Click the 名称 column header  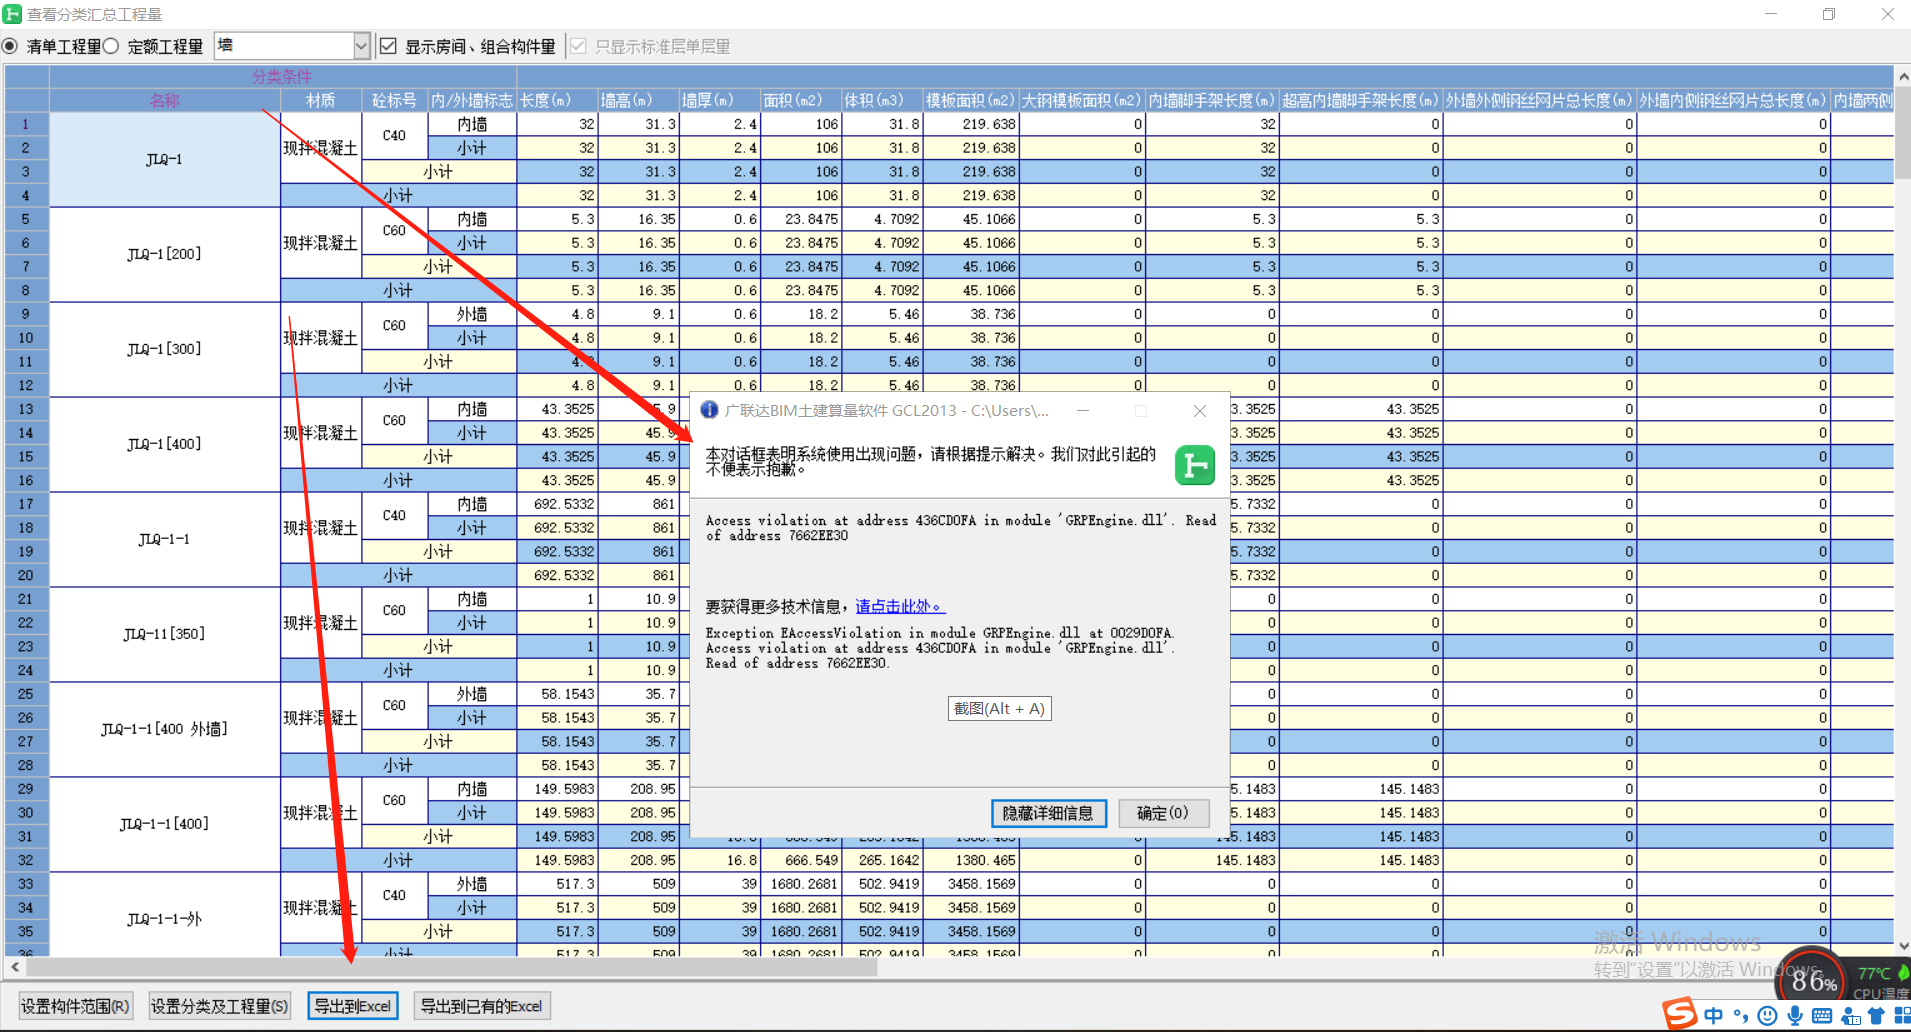pyautogui.click(x=165, y=100)
